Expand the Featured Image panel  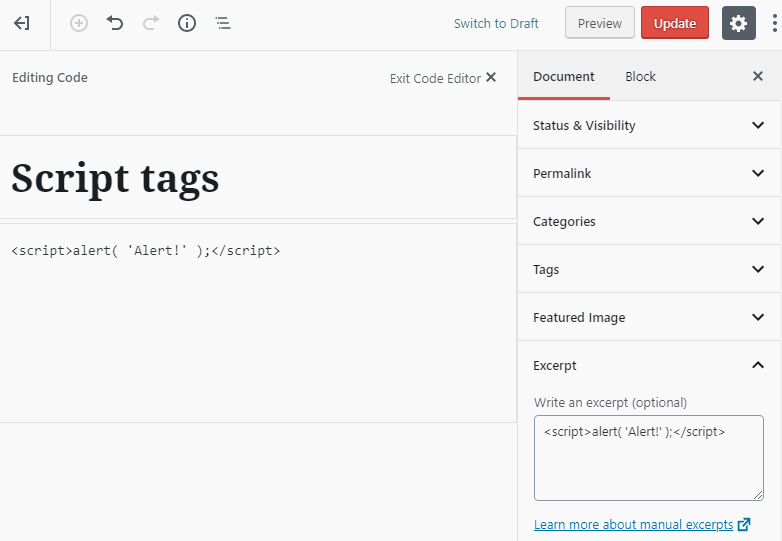coord(649,317)
